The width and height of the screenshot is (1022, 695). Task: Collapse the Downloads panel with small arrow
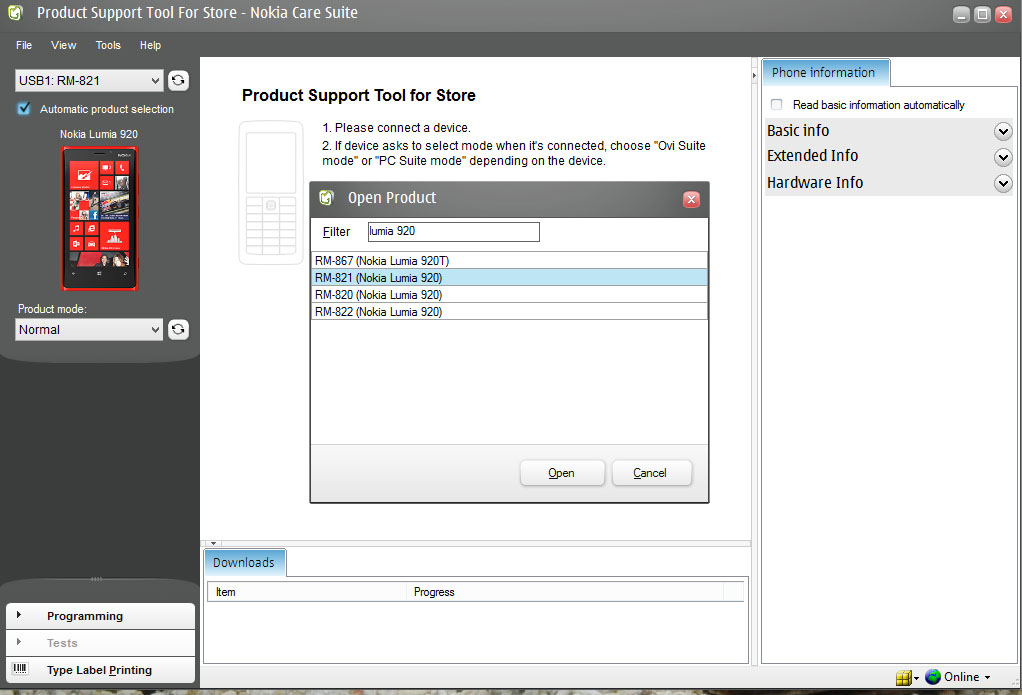213,543
